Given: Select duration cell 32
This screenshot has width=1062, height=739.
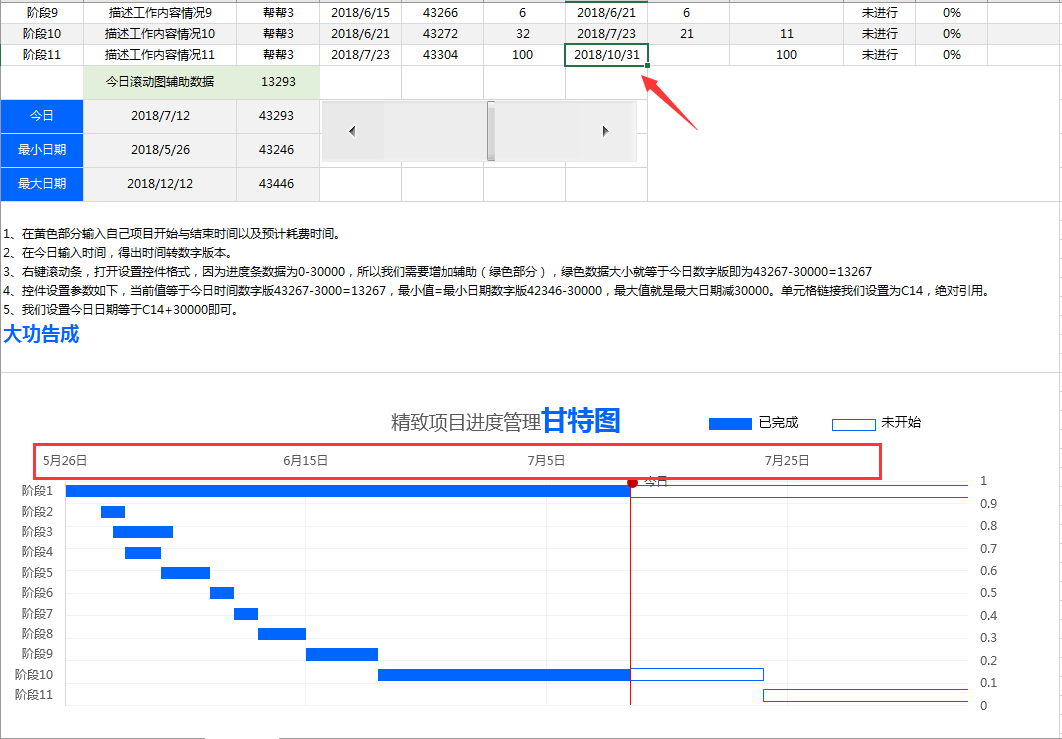Looking at the screenshot, I should click(x=523, y=34).
